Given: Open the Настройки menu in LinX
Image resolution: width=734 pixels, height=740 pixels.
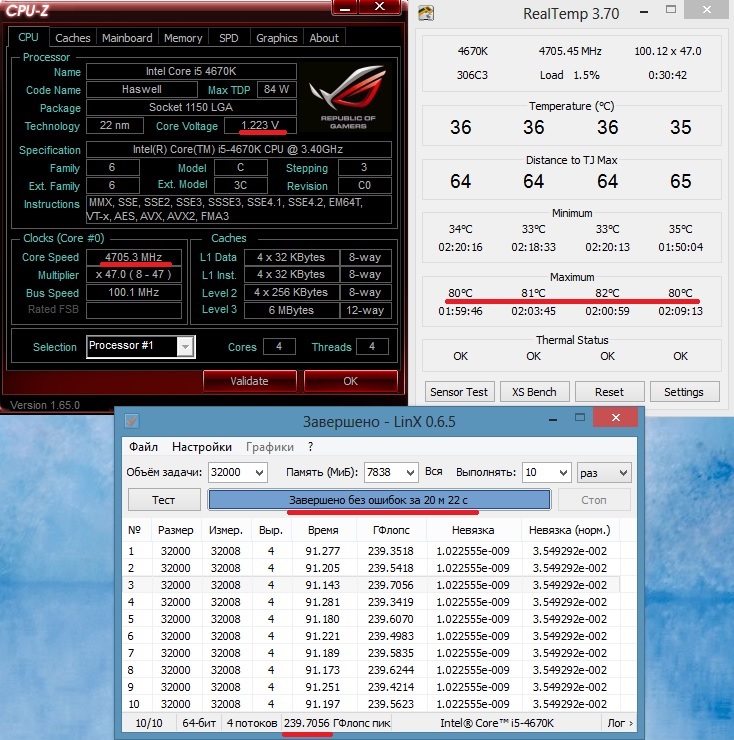Looking at the screenshot, I should 202,446.
